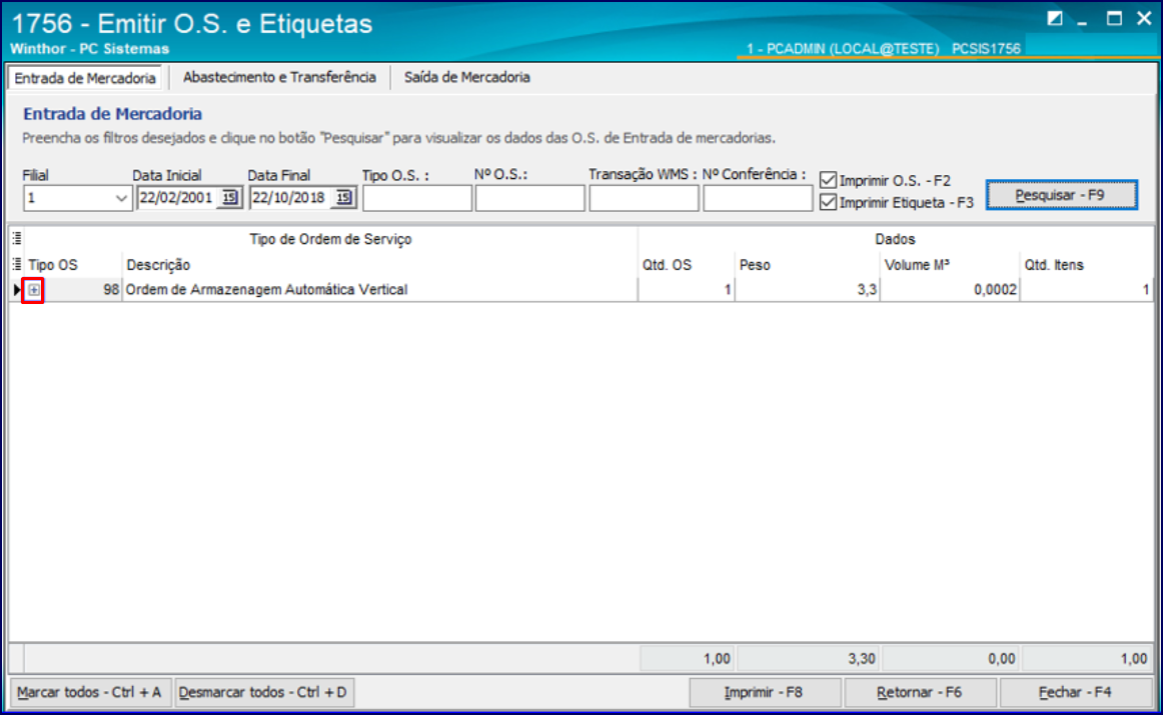Image resolution: width=1163 pixels, height=715 pixels.
Task: Sort by Peso column header
Action: tap(807, 265)
